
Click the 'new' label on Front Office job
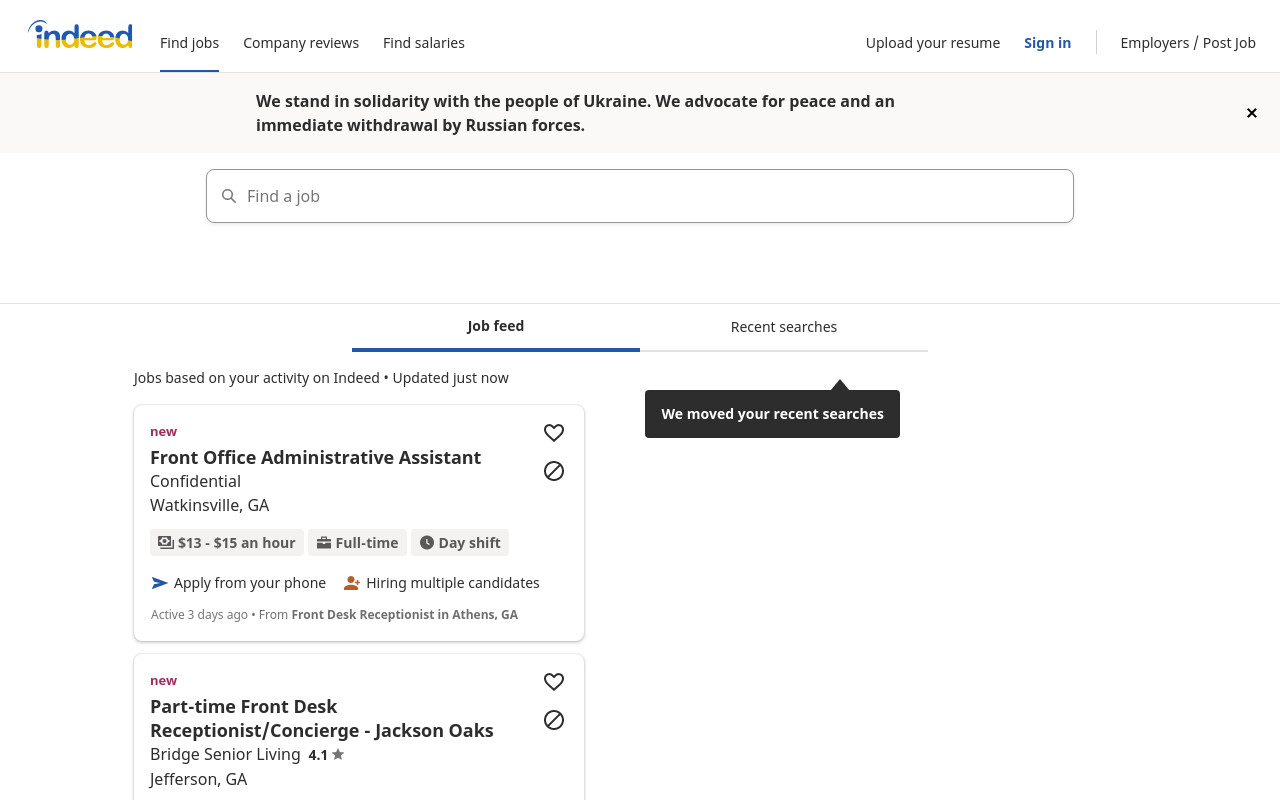[x=163, y=431]
